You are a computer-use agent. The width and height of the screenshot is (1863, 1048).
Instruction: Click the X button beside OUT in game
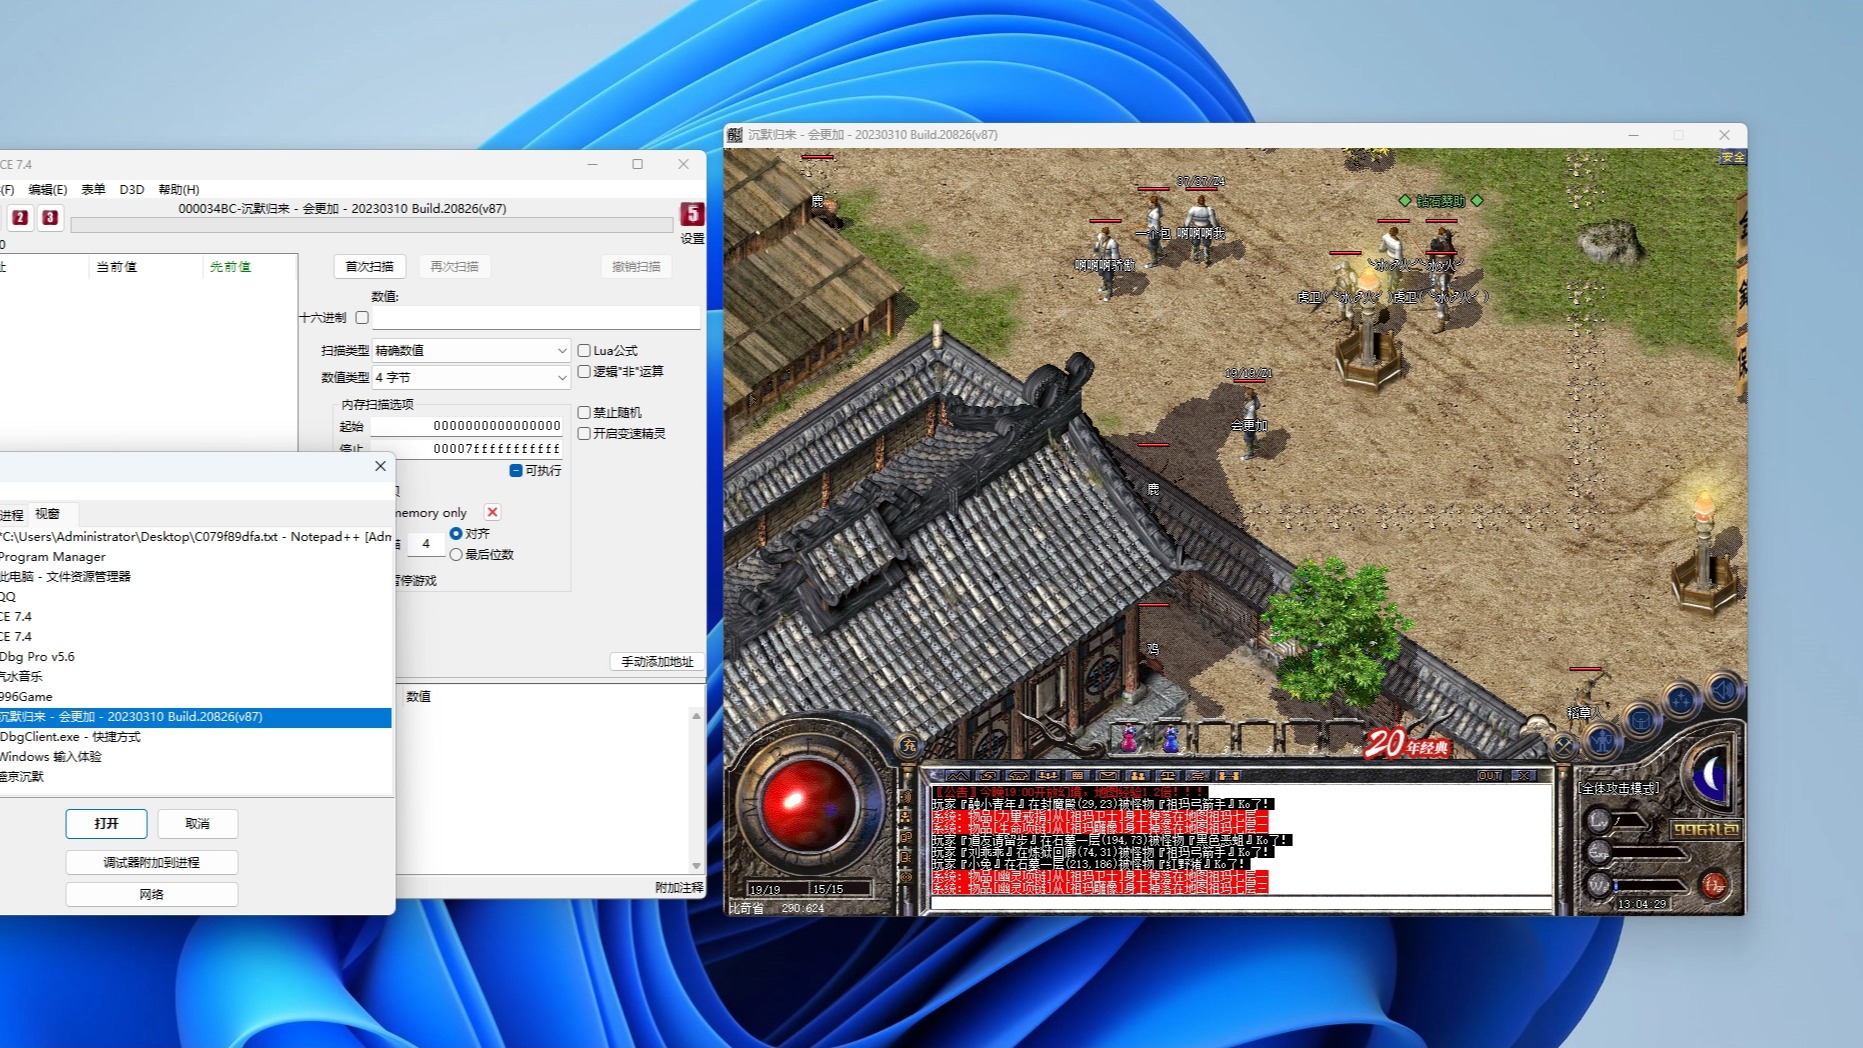[x=1523, y=776]
